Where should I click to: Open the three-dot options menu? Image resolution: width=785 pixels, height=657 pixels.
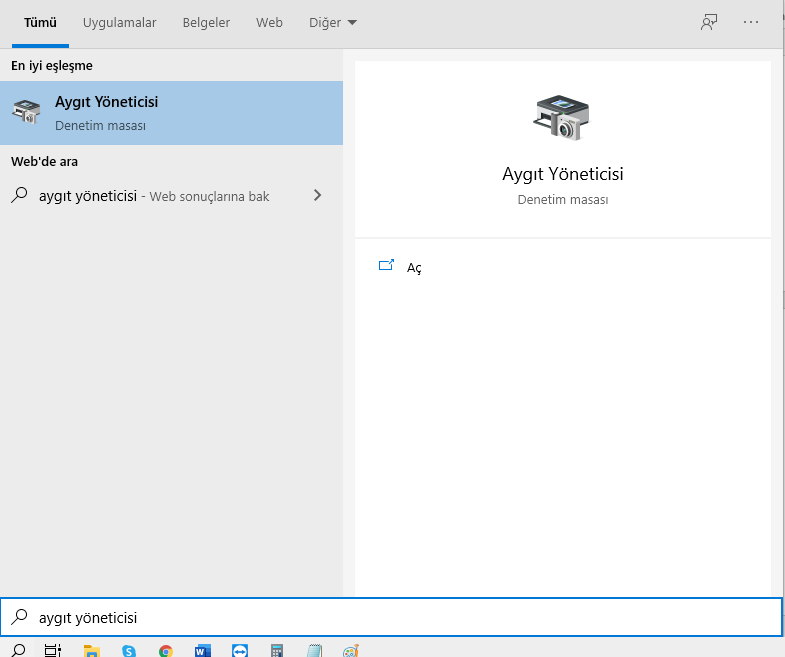pyautogui.click(x=751, y=22)
